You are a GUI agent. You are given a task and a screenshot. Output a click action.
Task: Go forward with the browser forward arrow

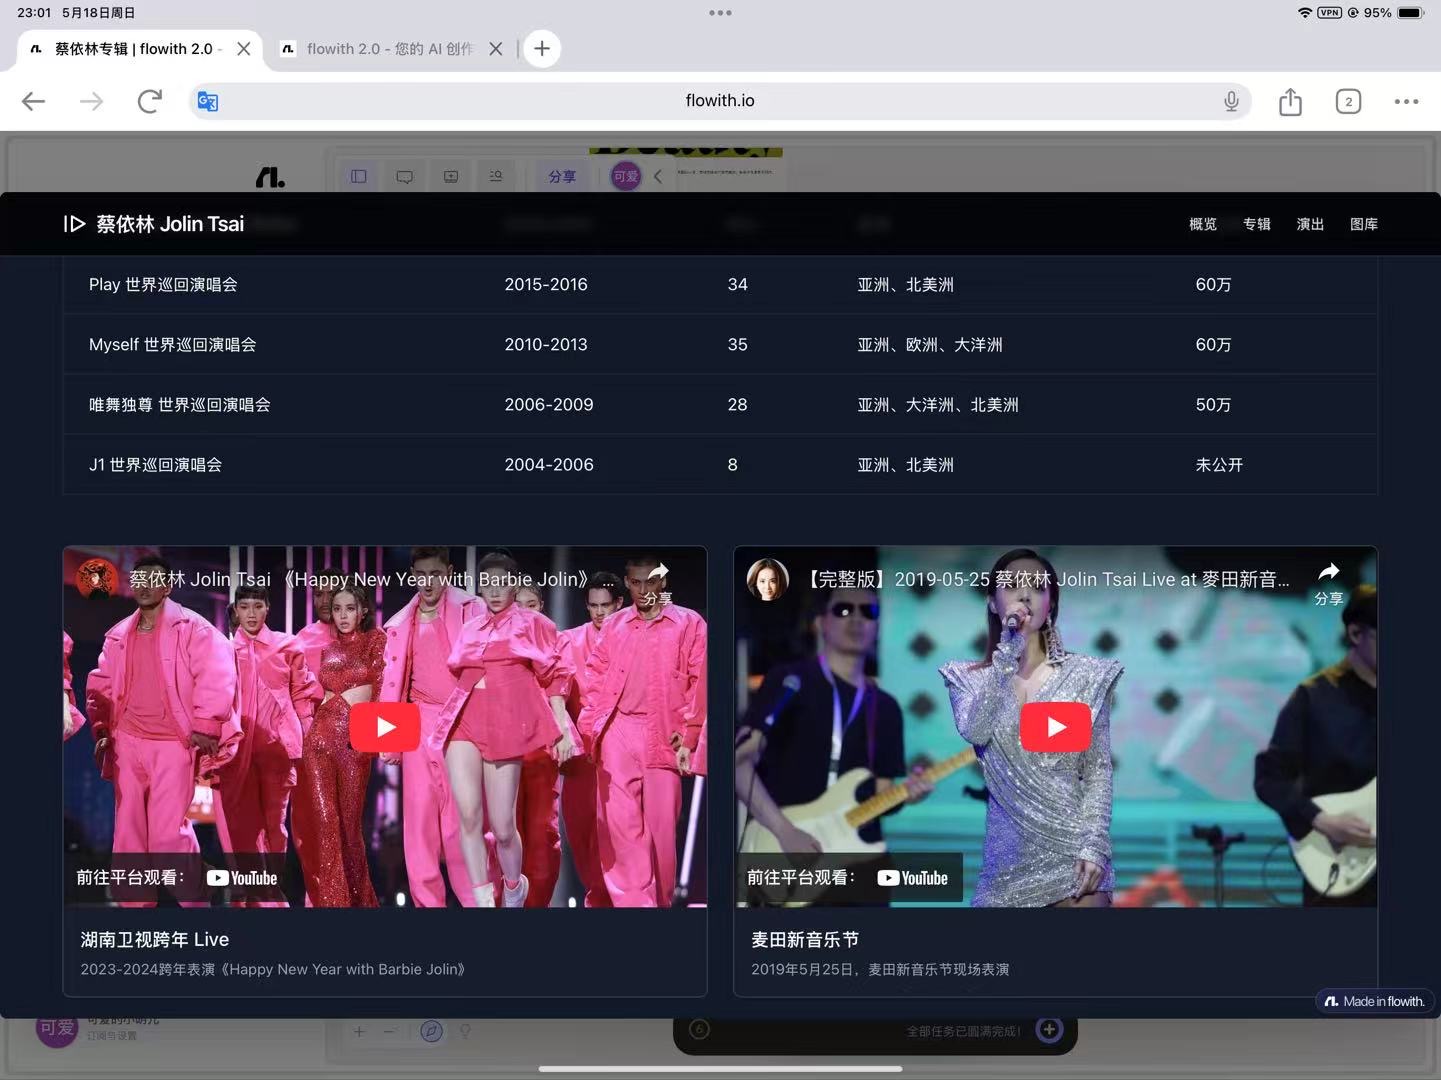(x=92, y=101)
